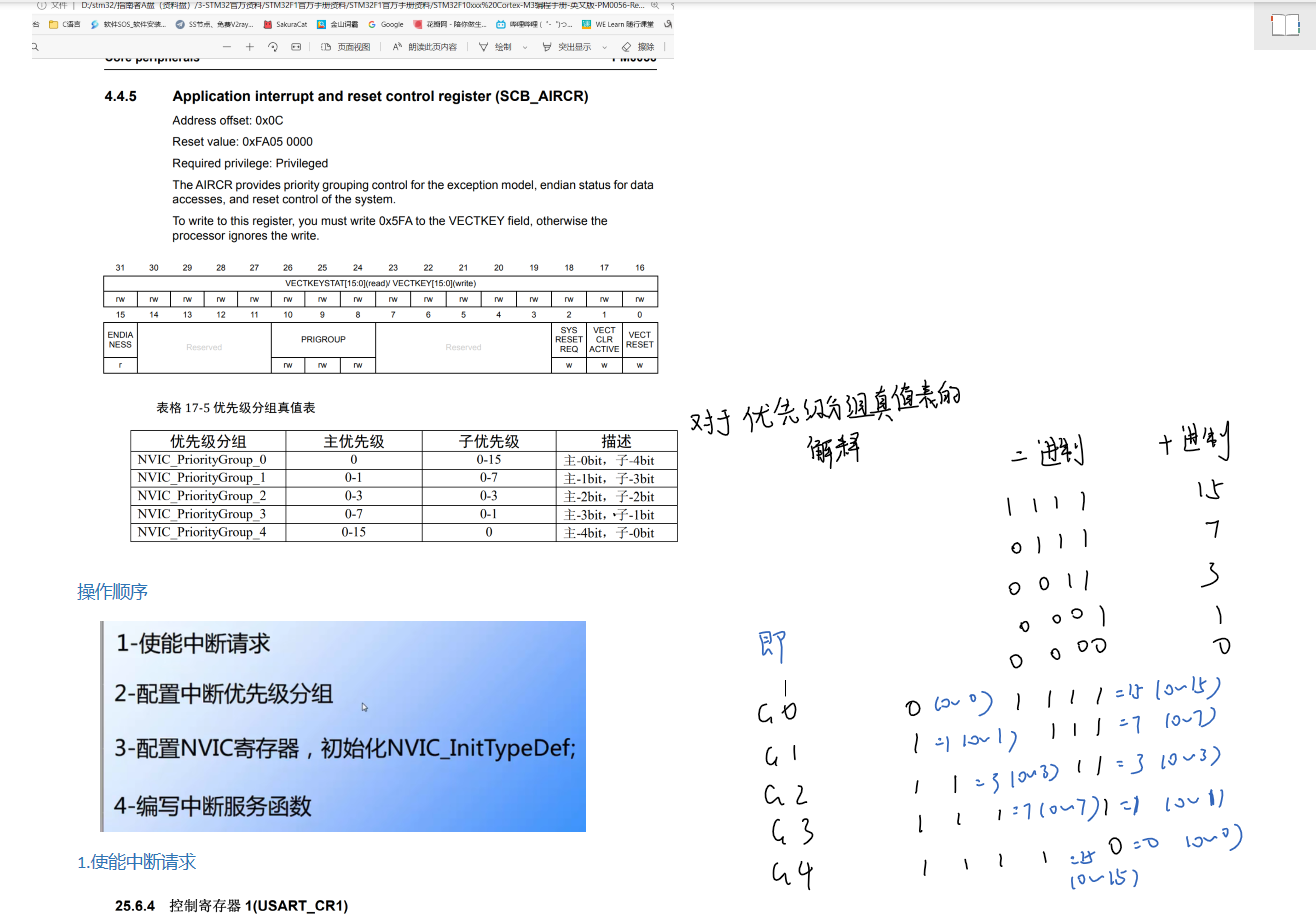Image resolution: width=1316 pixels, height=921 pixels.
Task: Open the immersive reader book icon
Action: pyautogui.click(x=1285, y=25)
